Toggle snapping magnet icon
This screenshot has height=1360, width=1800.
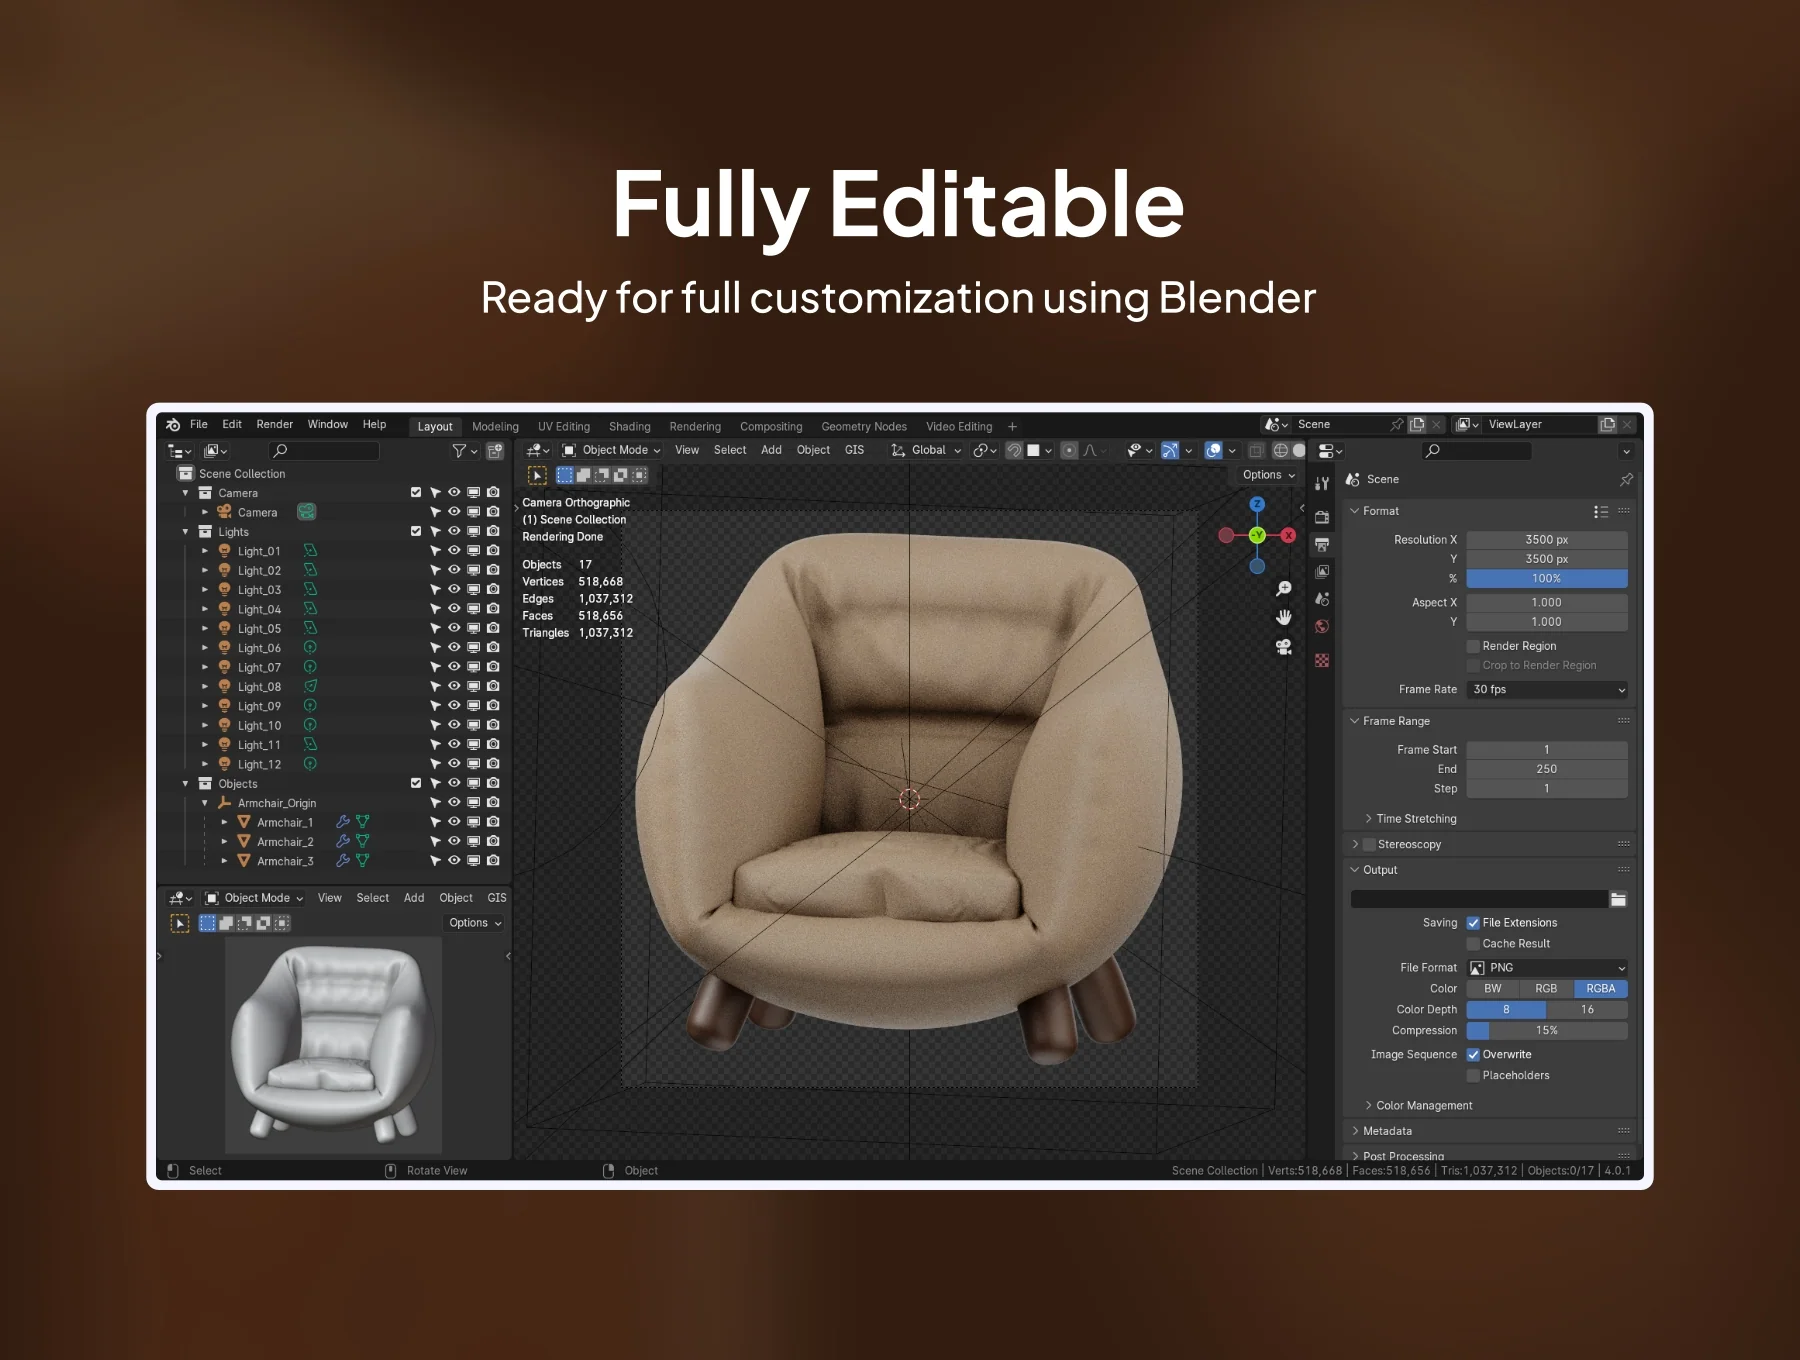pyautogui.click(x=1014, y=451)
